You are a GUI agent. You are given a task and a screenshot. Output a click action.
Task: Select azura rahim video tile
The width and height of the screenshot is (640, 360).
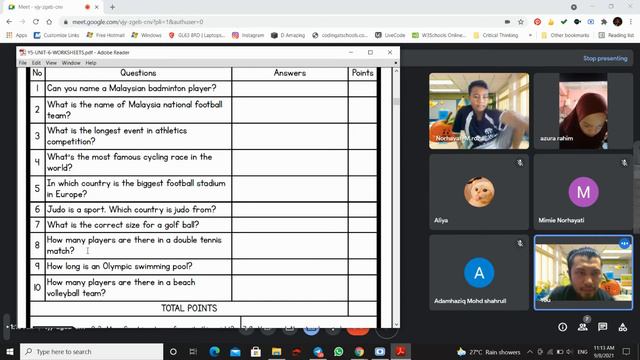pos(583,111)
